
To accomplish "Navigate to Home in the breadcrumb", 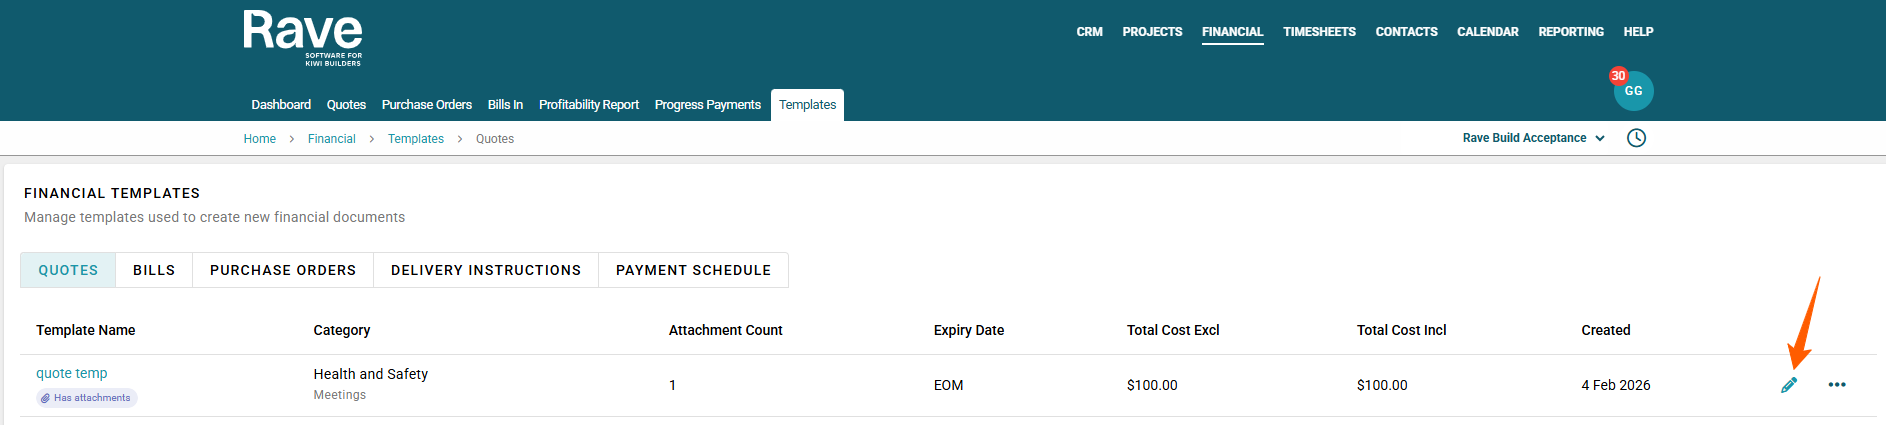I will click(x=260, y=139).
